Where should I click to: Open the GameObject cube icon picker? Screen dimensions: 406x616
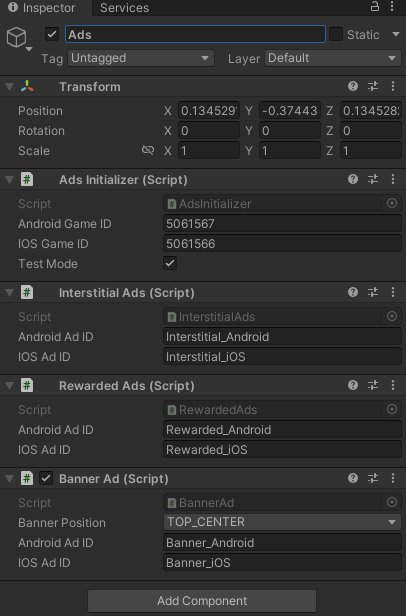pos(18,38)
